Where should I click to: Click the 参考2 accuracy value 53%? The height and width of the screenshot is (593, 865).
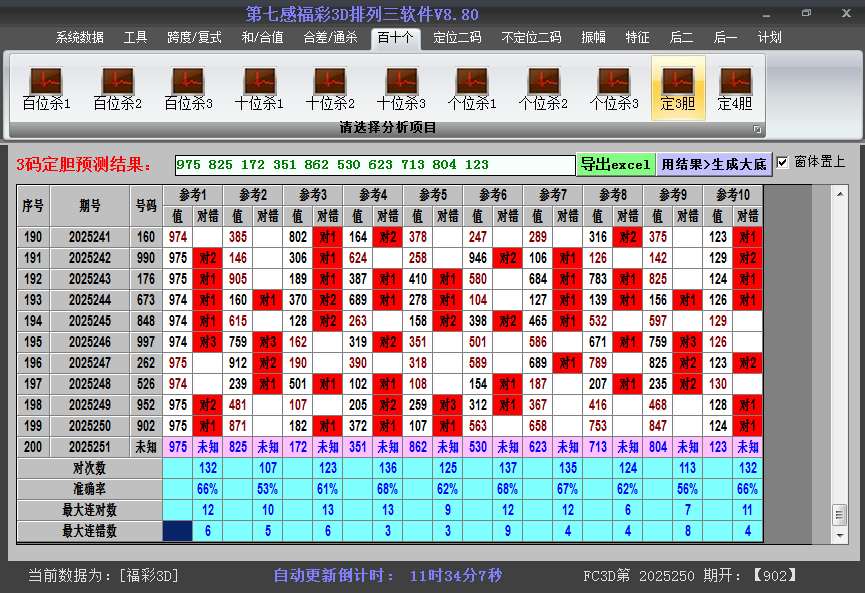(x=268, y=489)
